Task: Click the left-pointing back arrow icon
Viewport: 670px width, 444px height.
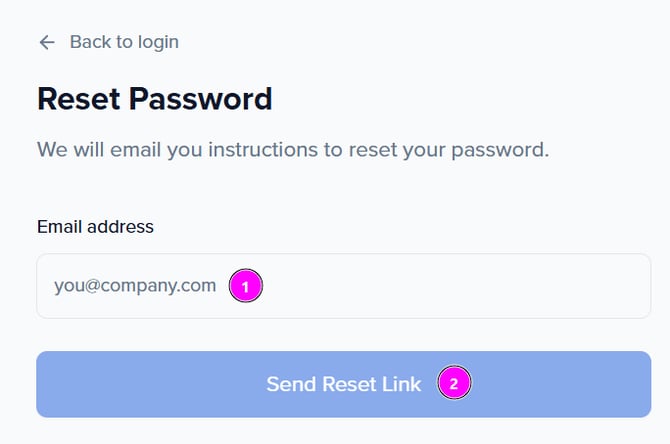Action: tap(46, 42)
